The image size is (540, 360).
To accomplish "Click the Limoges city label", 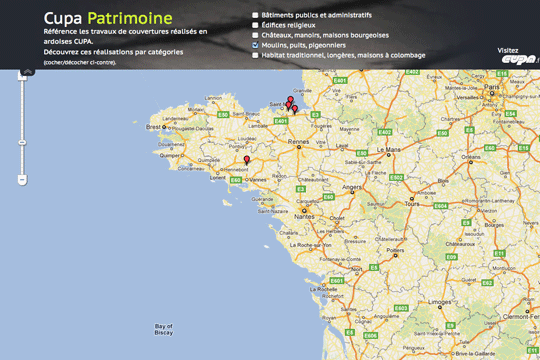I will point(439,302).
